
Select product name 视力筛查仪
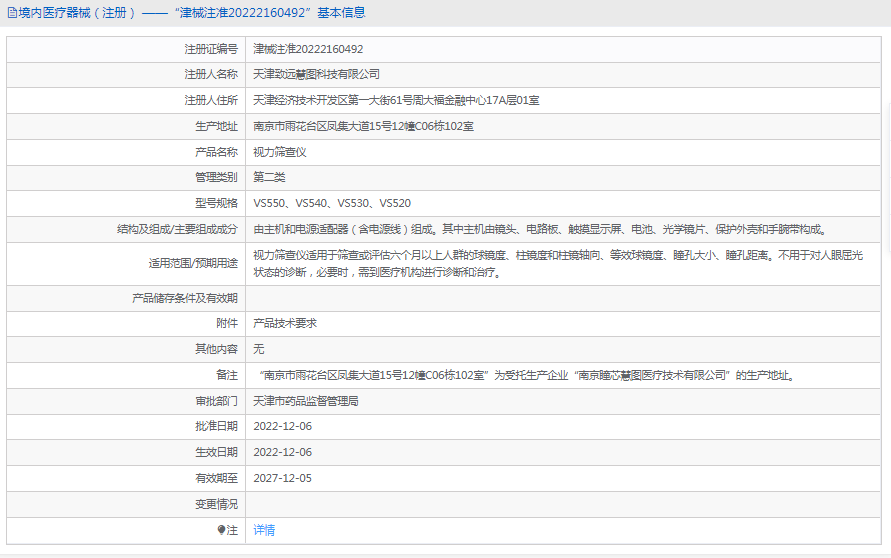tap(280, 152)
